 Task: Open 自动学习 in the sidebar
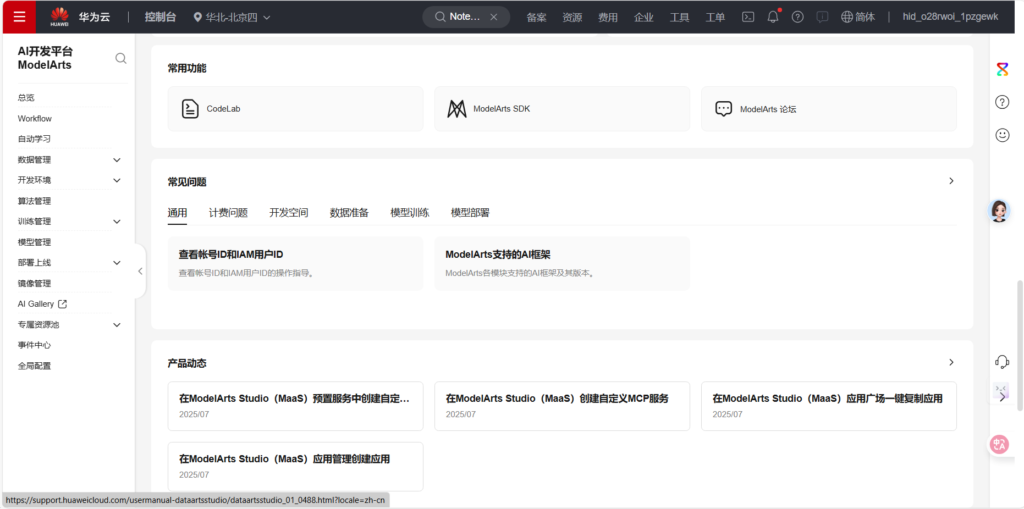(34, 139)
